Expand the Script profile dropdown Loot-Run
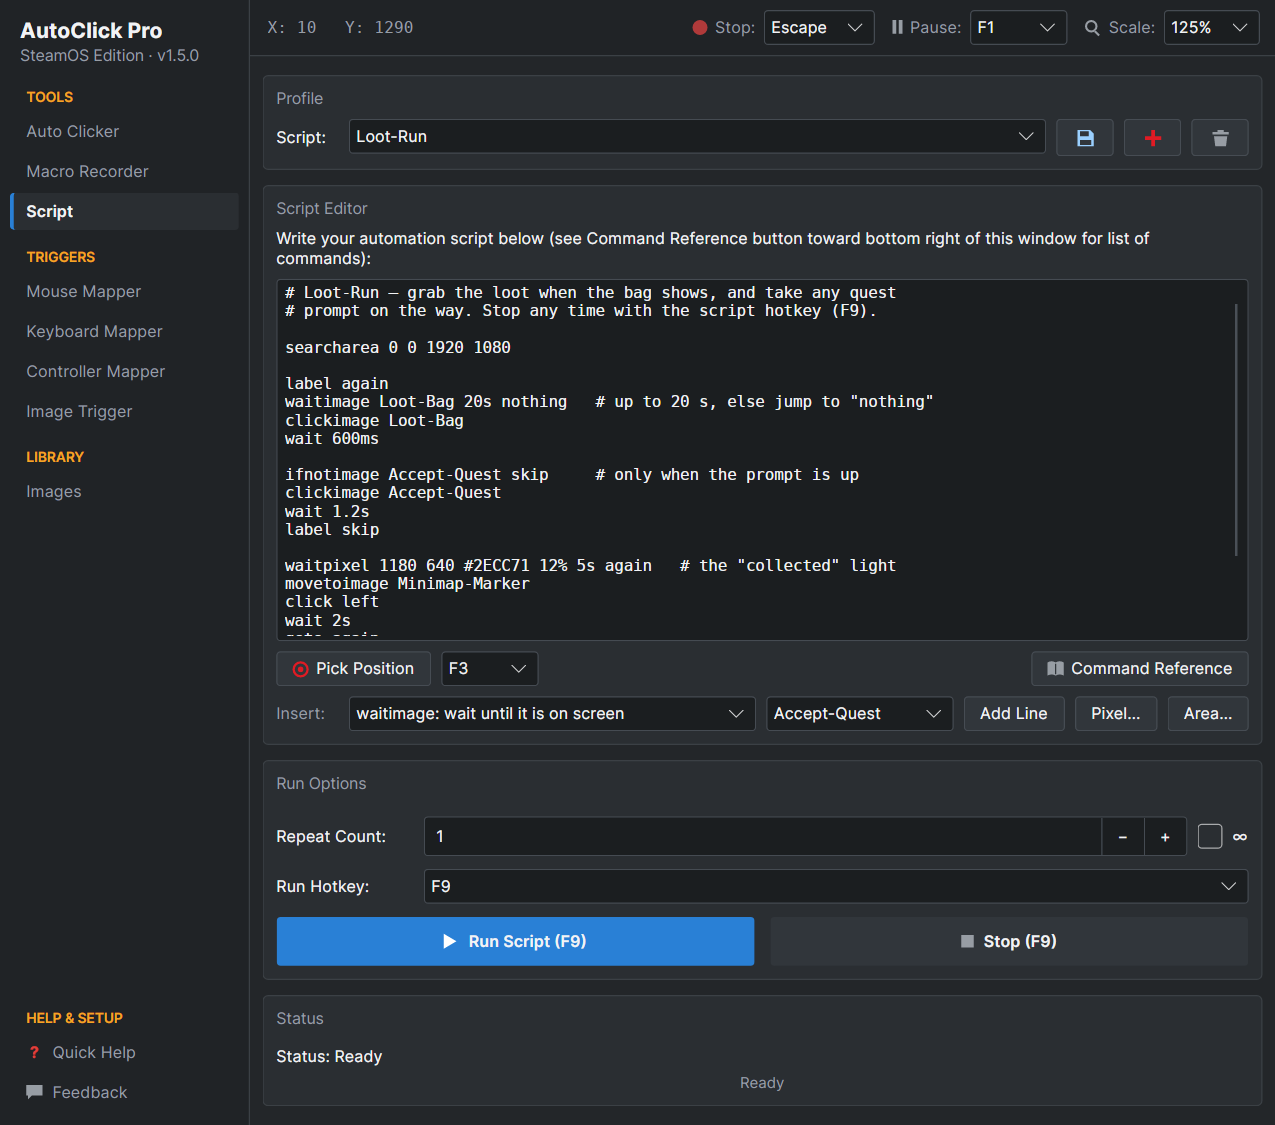 click(697, 137)
